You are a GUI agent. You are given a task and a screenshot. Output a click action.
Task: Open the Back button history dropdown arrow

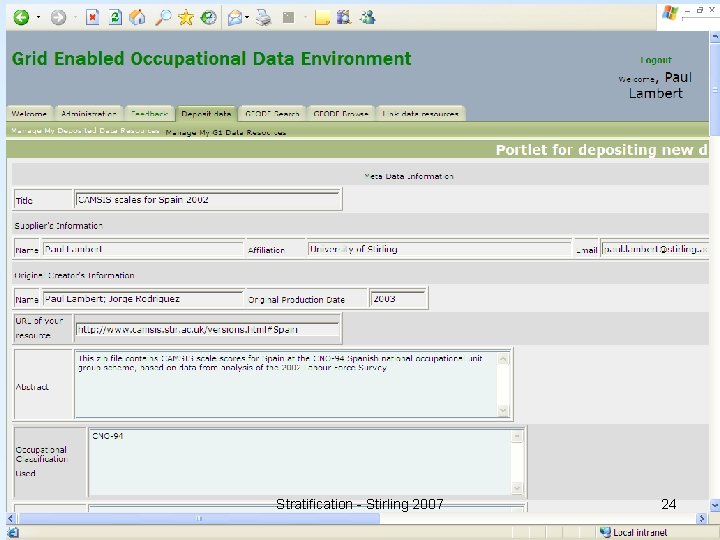point(39,18)
